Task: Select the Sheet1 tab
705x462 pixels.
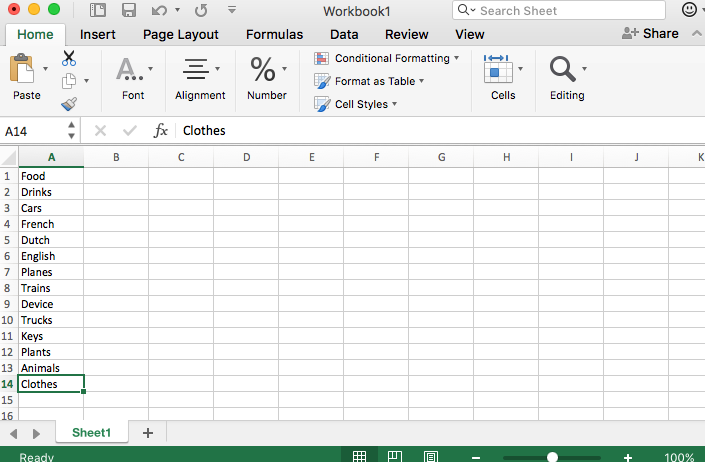Action: [x=91, y=433]
